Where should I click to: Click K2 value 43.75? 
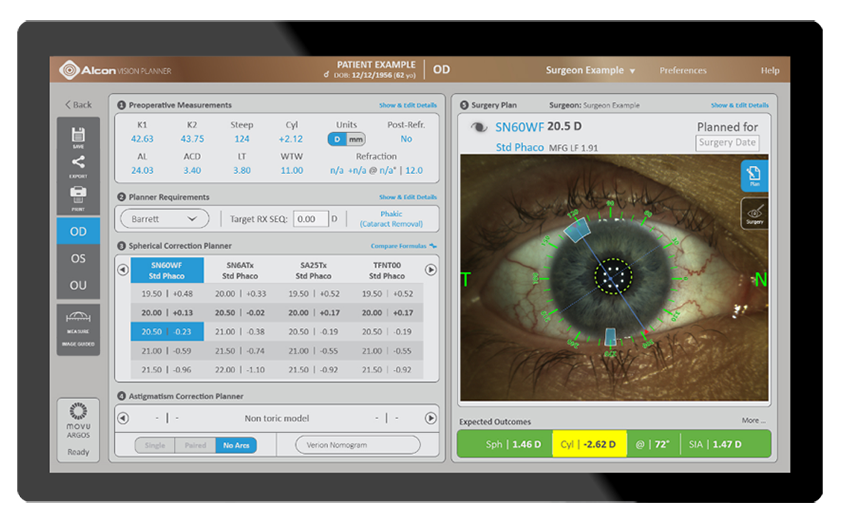click(192, 139)
